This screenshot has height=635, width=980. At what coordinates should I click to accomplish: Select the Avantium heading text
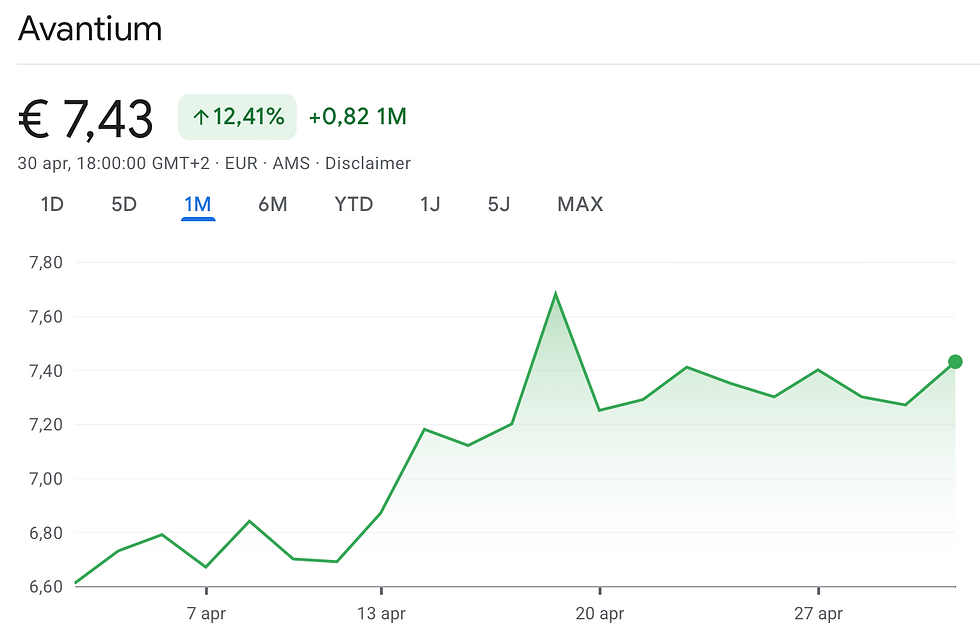pos(90,29)
